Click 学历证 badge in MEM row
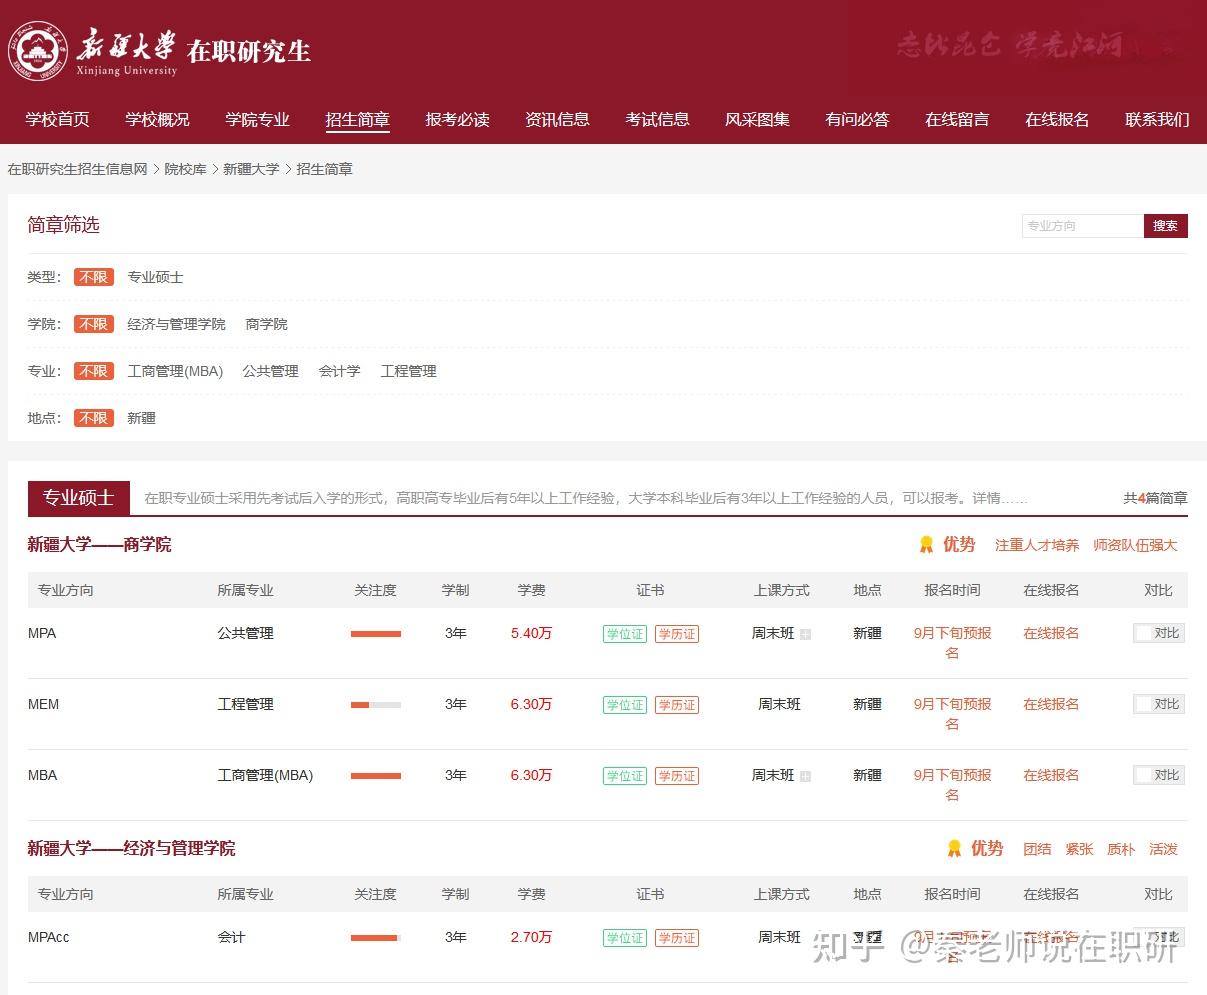The image size is (1207, 995). pos(677,705)
